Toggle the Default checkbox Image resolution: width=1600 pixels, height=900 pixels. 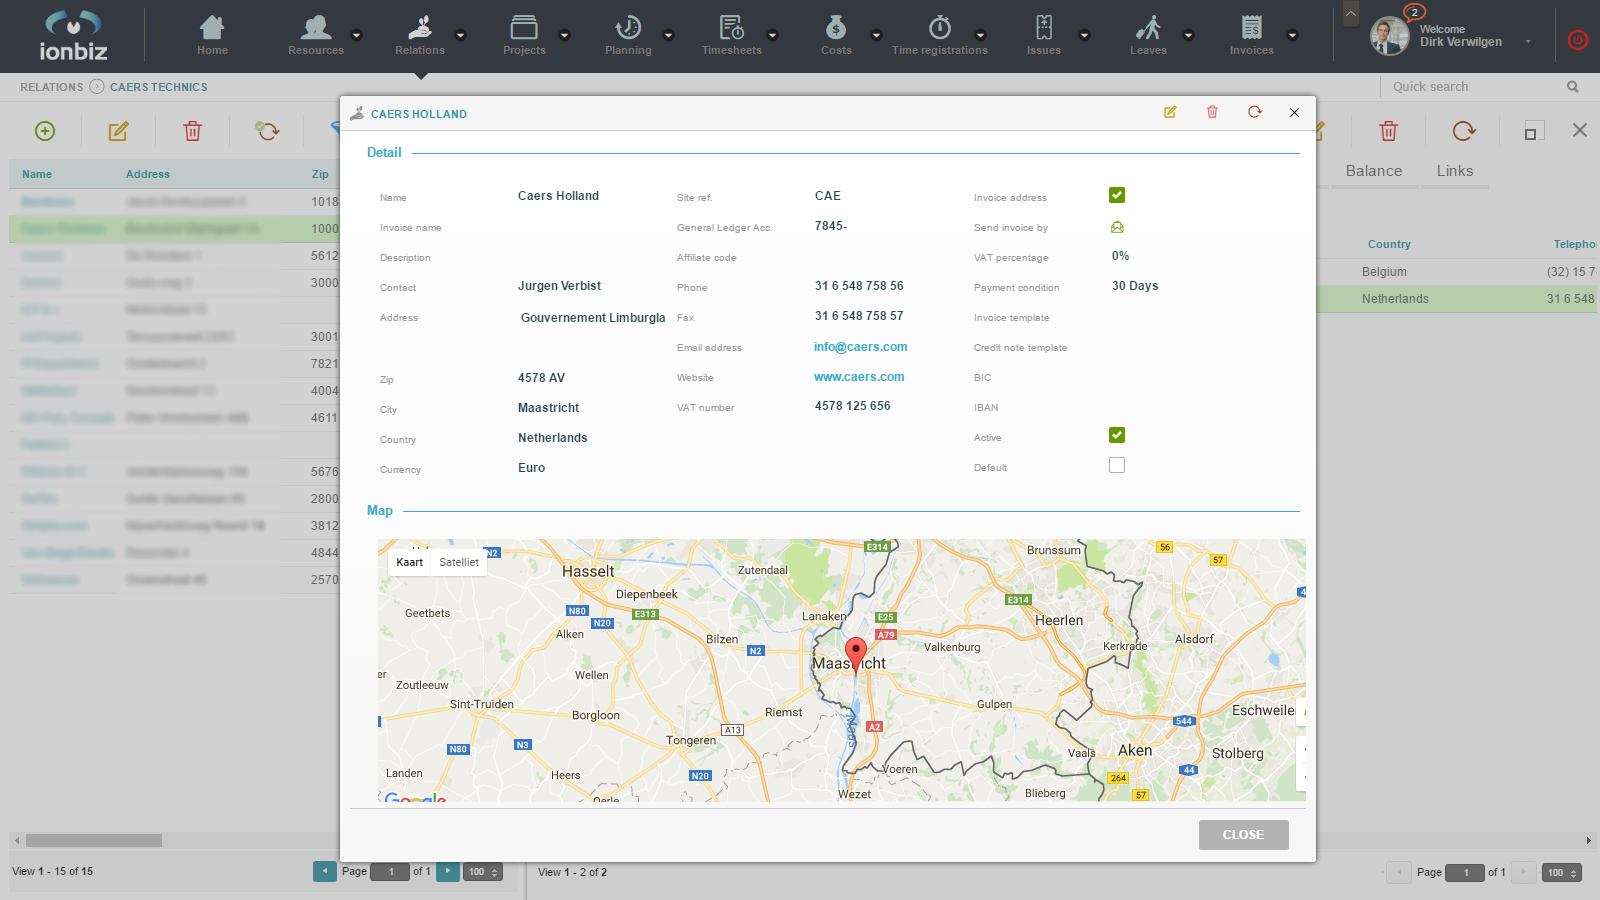(x=1117, y=465)
